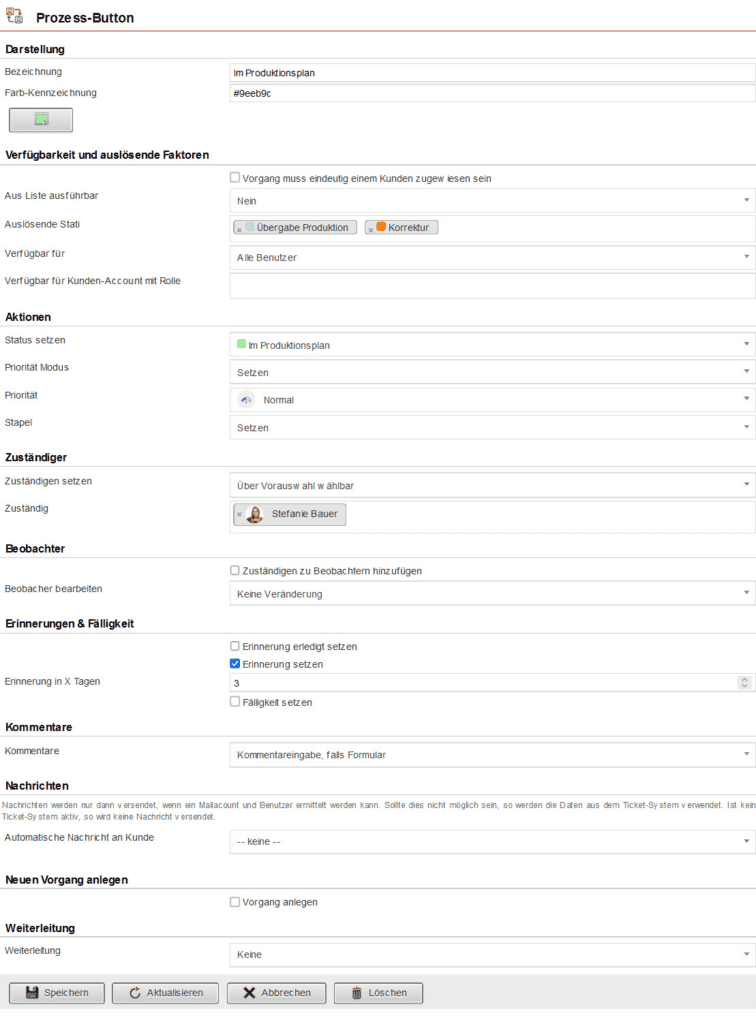Enable the Vorgang anlegen checkbox
Viewport: 756px width, 1024px height.
tap(234, 901)
